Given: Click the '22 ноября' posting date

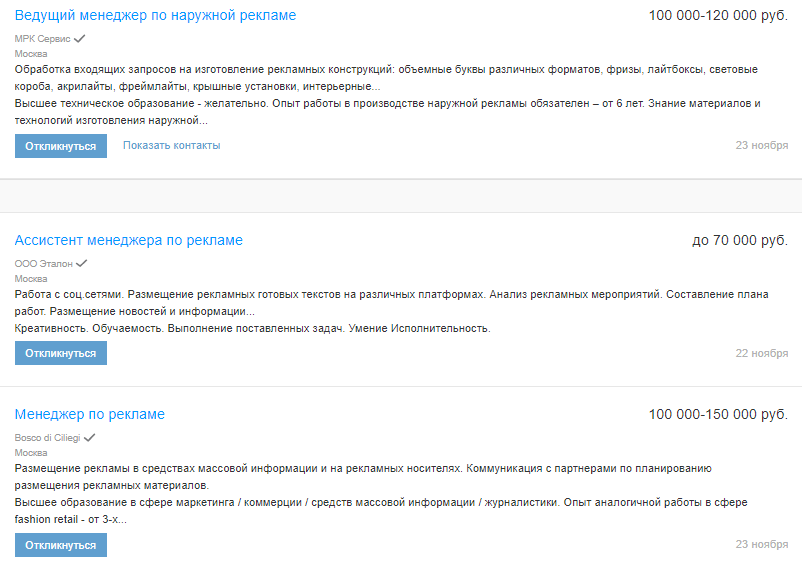Looking at the screenshot, I should (x=762, y=354).
